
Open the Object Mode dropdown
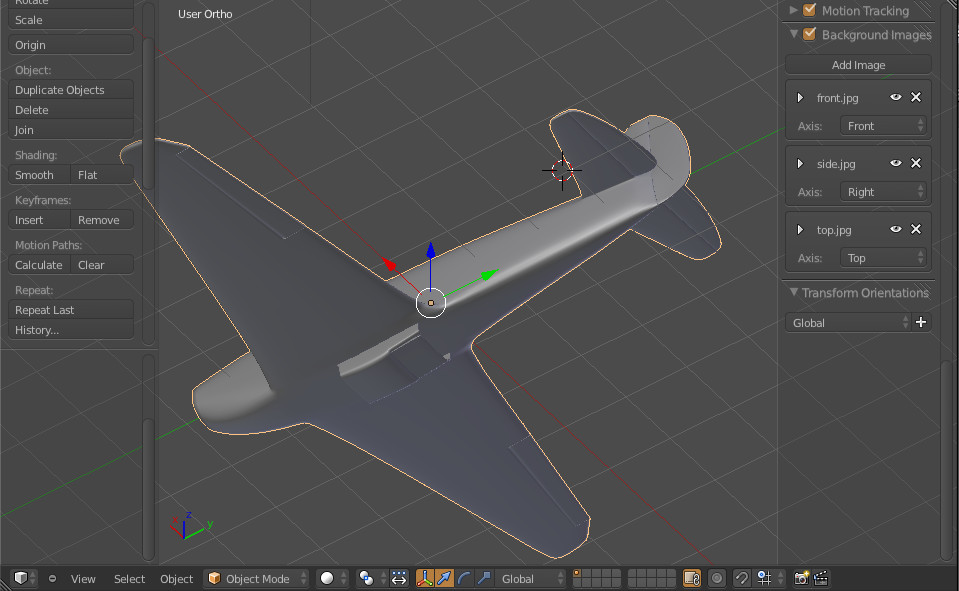coord(256,578)
